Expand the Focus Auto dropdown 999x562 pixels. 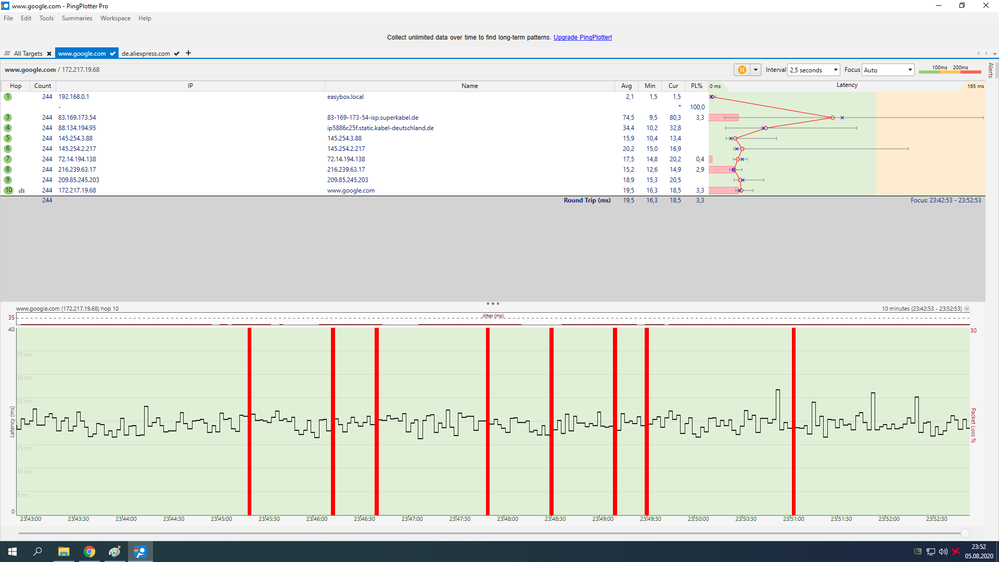(x=887, y=70)
